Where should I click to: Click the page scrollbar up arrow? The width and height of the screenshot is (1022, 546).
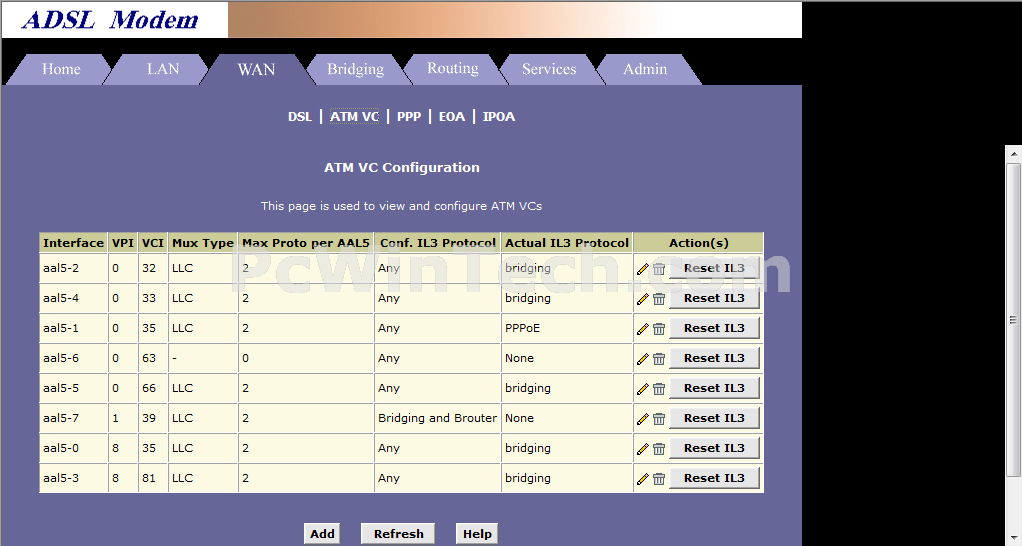click(1014, 154)
